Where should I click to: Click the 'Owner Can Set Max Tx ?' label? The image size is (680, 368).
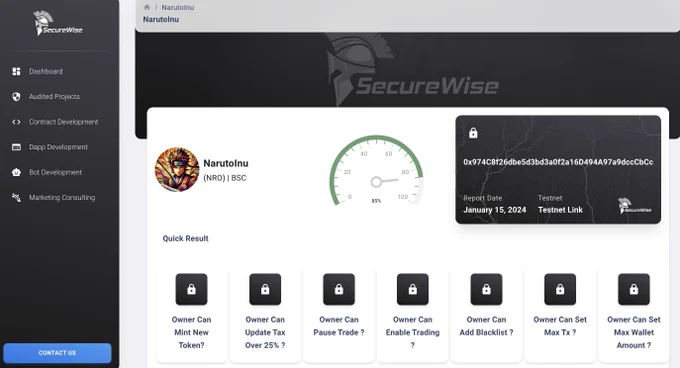coord(560,326)
